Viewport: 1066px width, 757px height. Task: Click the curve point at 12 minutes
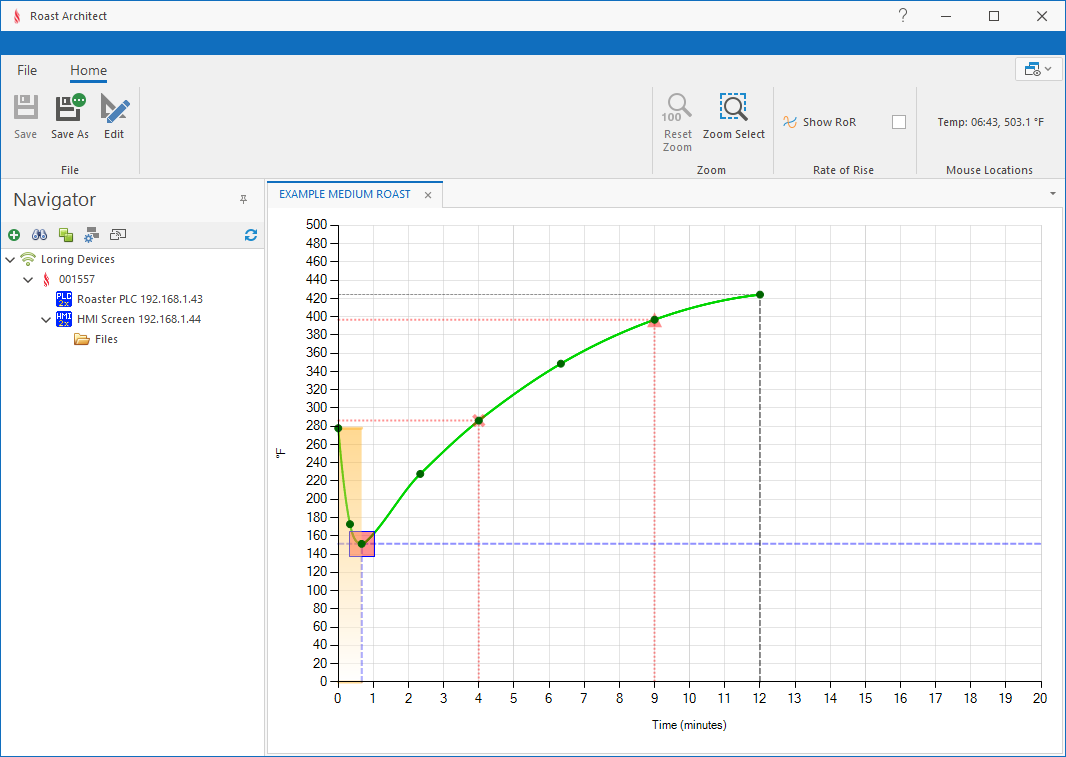(x=760, y=294)
